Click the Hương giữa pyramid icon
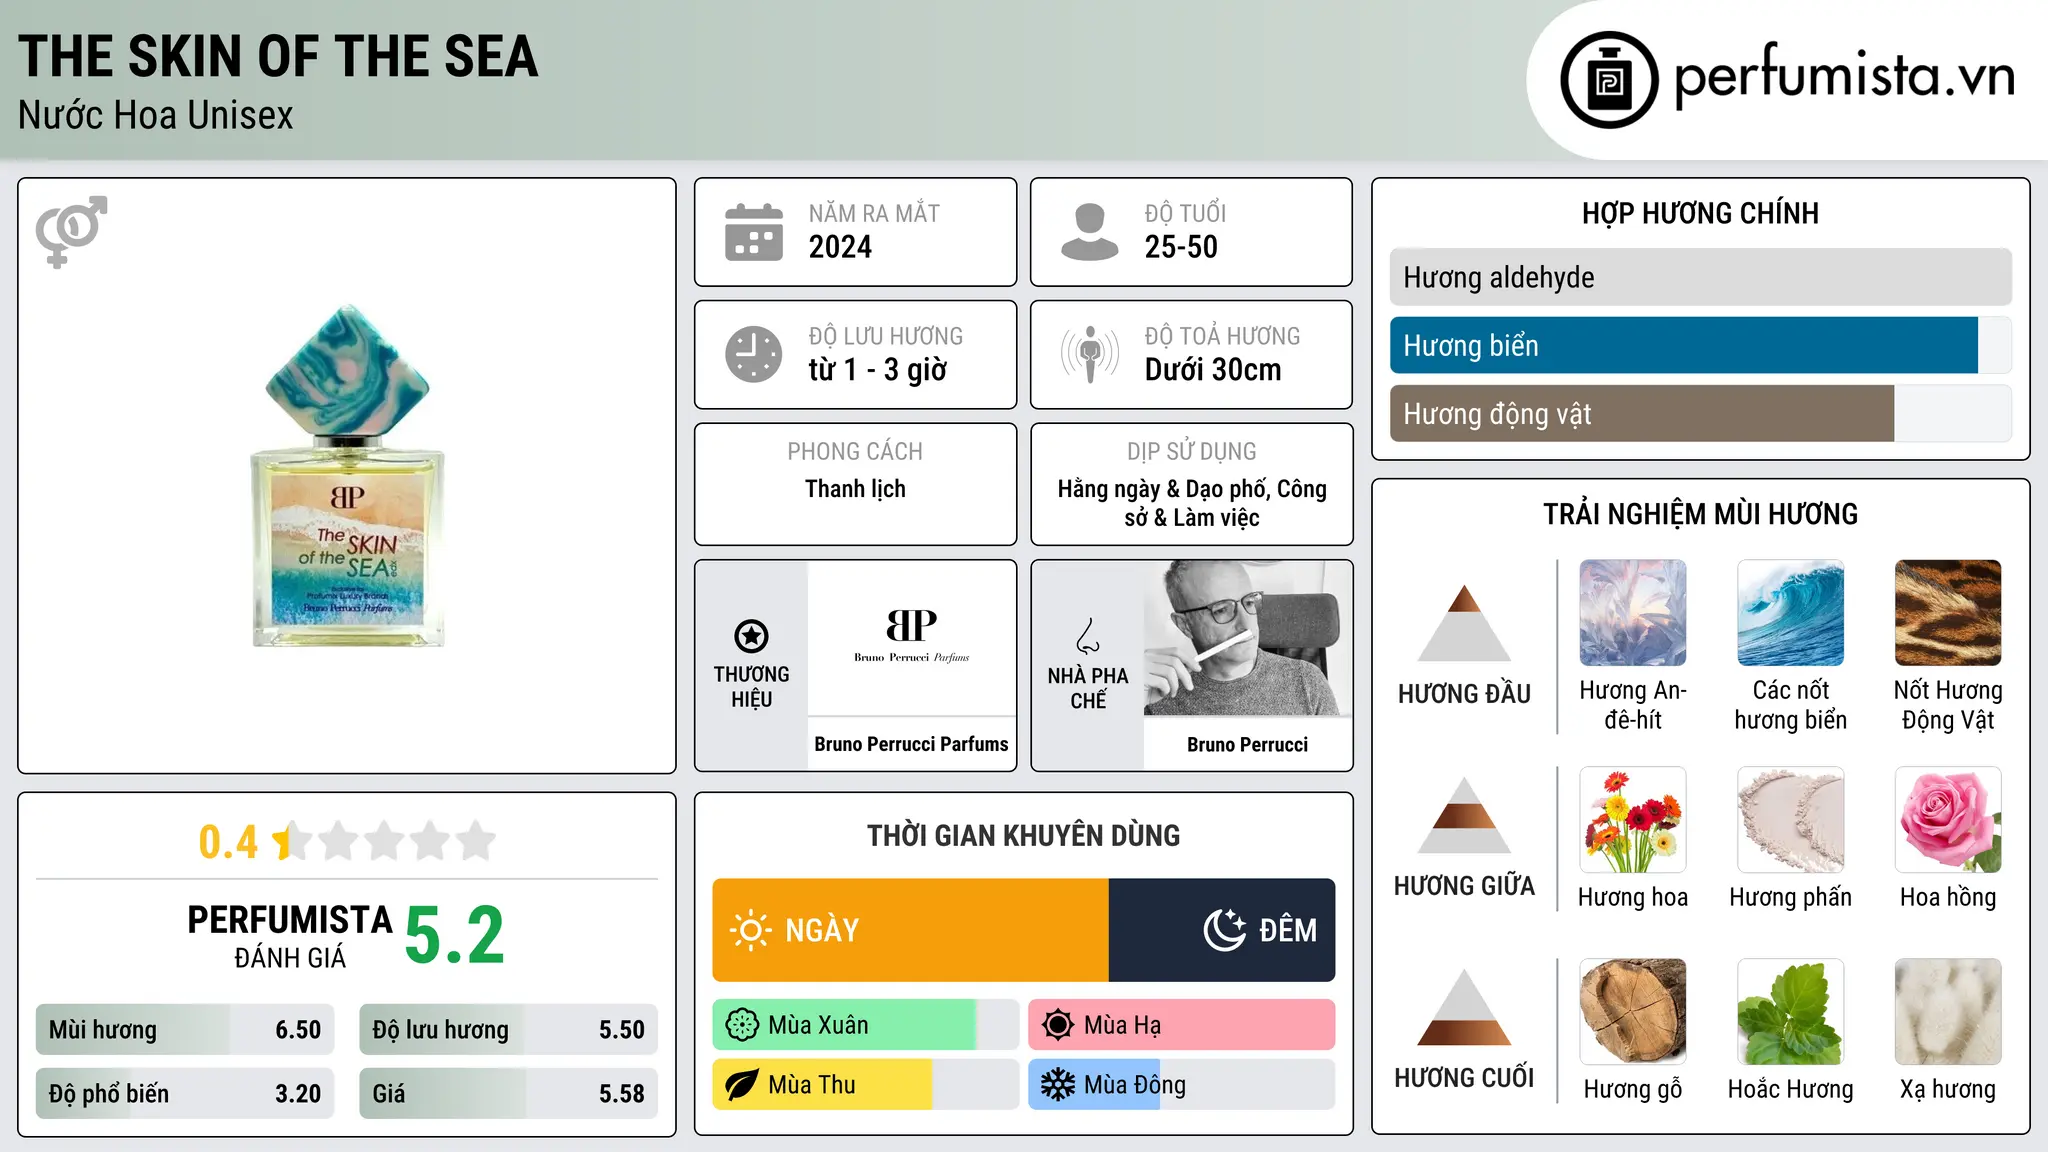This screenshot has height=1152, width=2048. 1464,815
